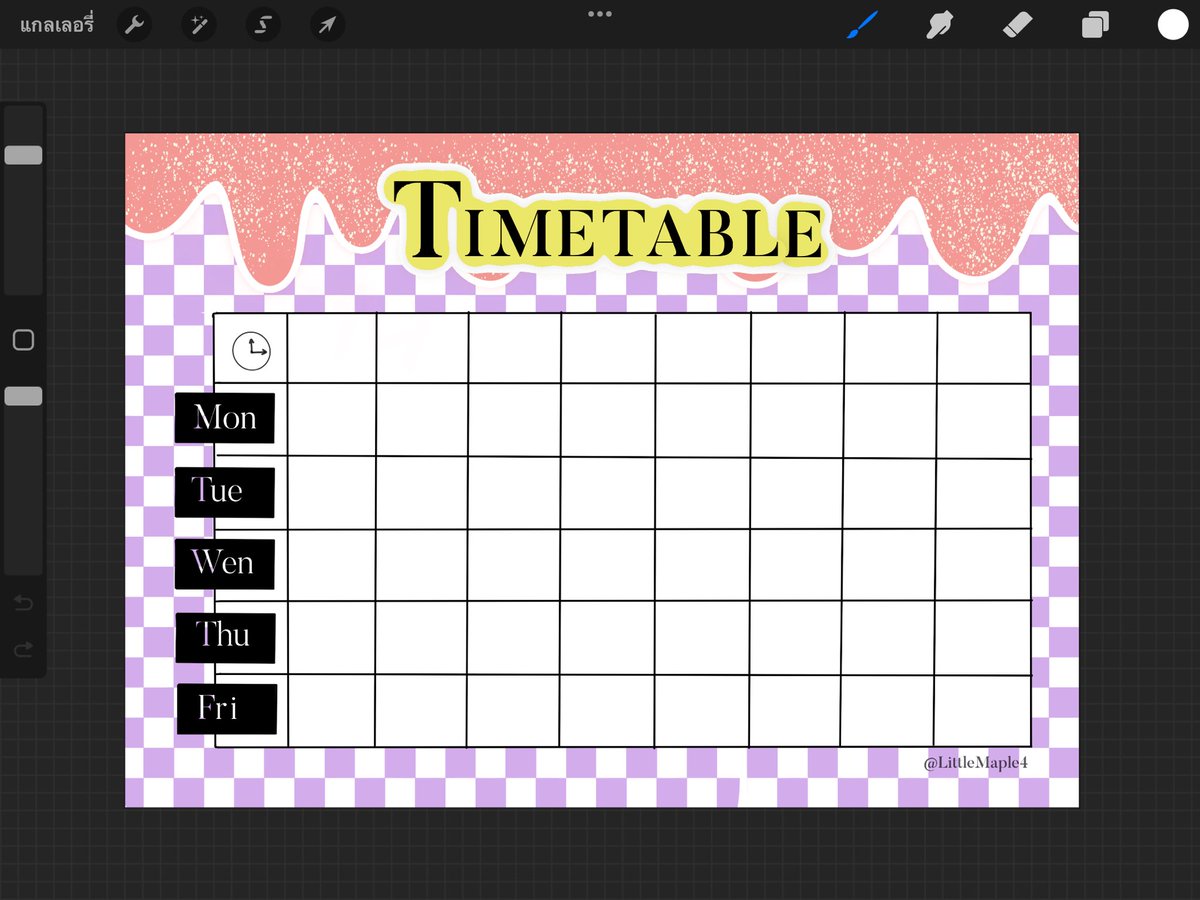Click the clock icon in the timetable
Image resolution: width=1200 pixels, height=900 pixels.
click(252, 351)
